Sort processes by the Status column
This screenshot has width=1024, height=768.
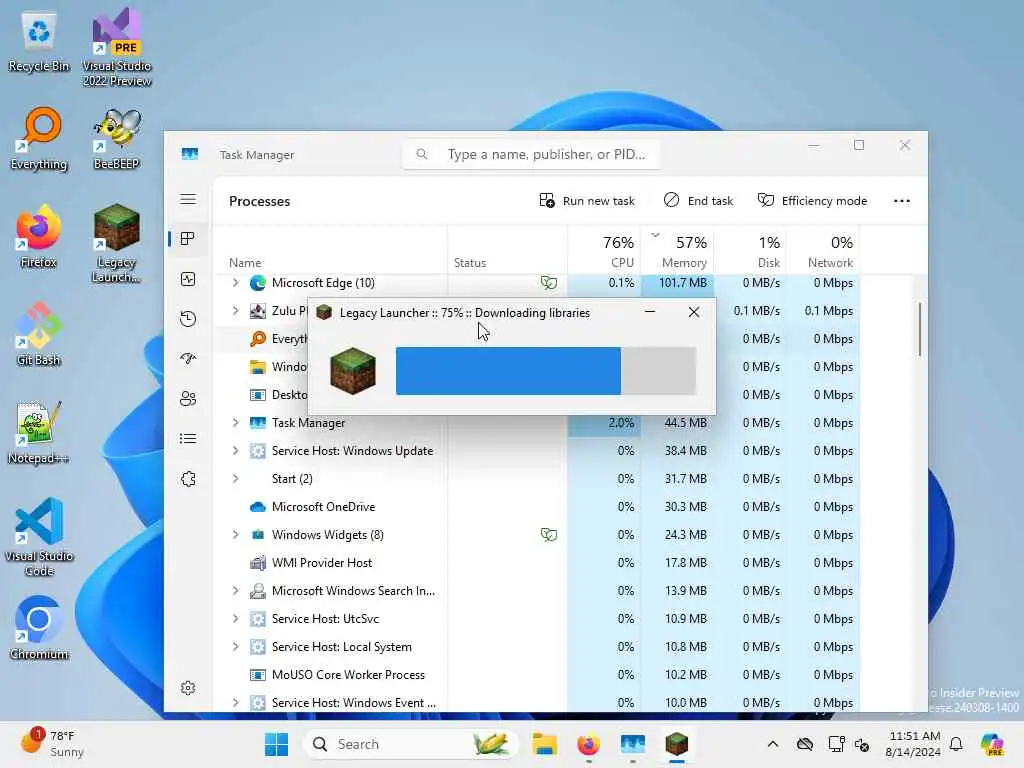coord(507,251)
